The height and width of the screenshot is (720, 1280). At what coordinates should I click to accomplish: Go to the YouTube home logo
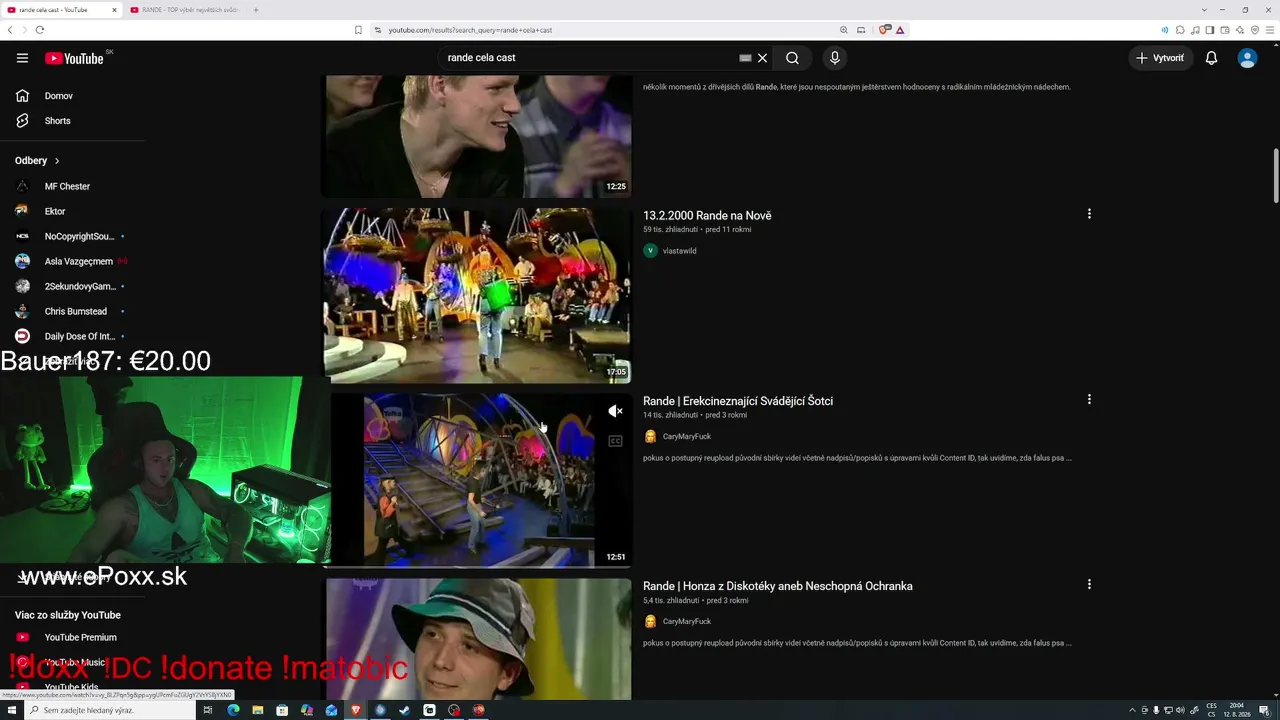(x=74, y=58)
